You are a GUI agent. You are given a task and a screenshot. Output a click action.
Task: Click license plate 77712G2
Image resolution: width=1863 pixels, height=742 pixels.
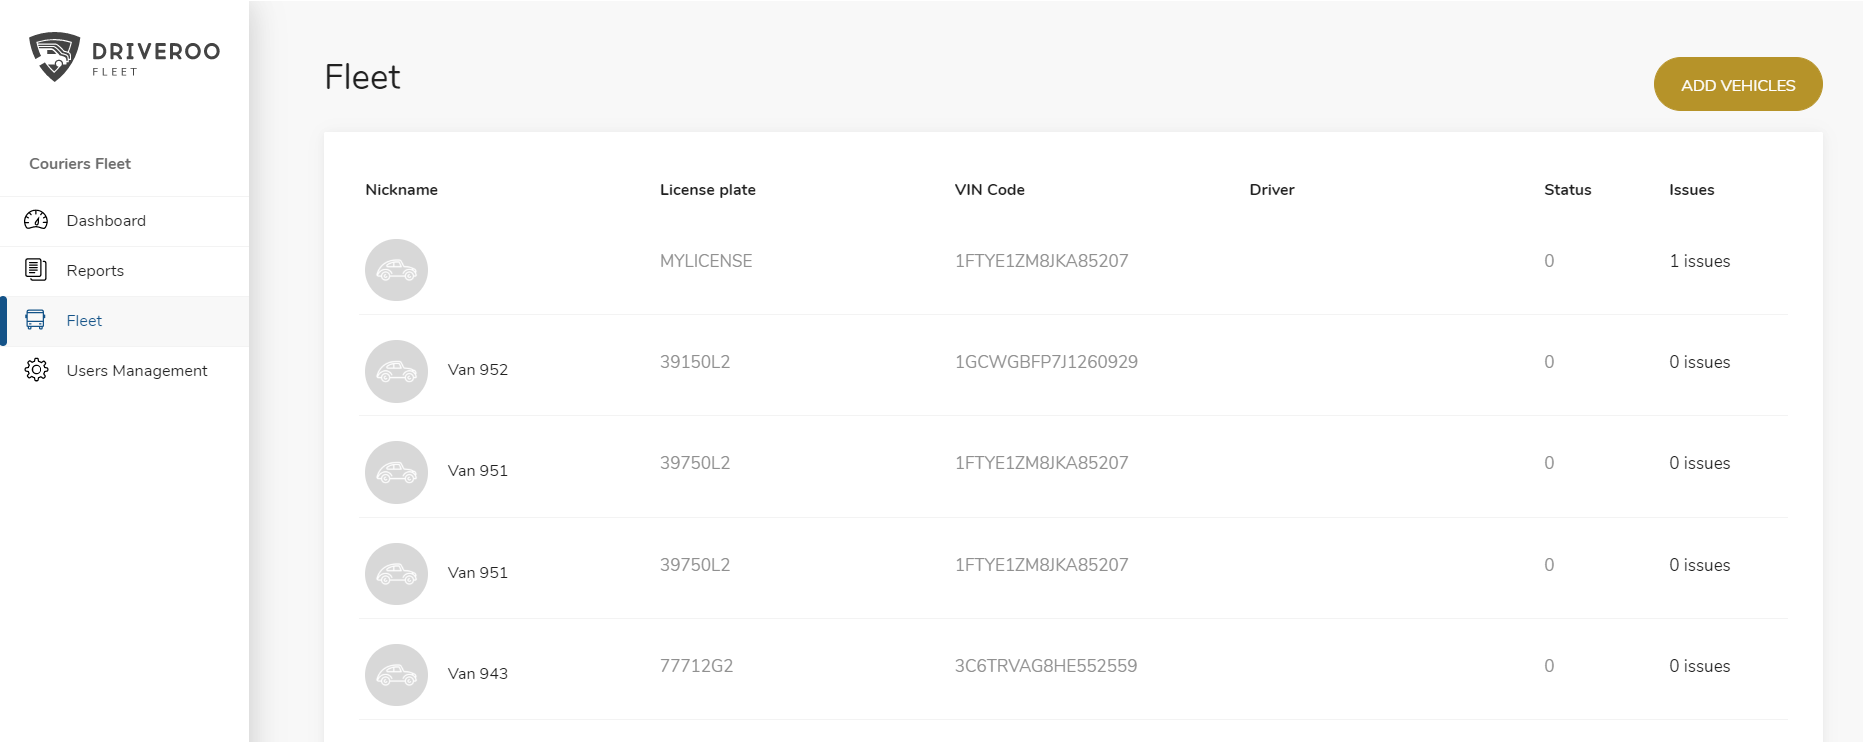tap(696, 666)
